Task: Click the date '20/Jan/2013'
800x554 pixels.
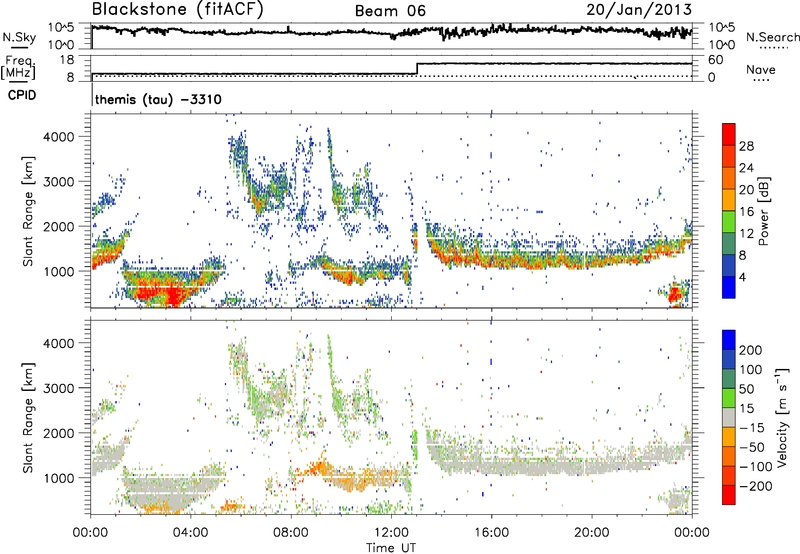Action: [x=639, y=10]
